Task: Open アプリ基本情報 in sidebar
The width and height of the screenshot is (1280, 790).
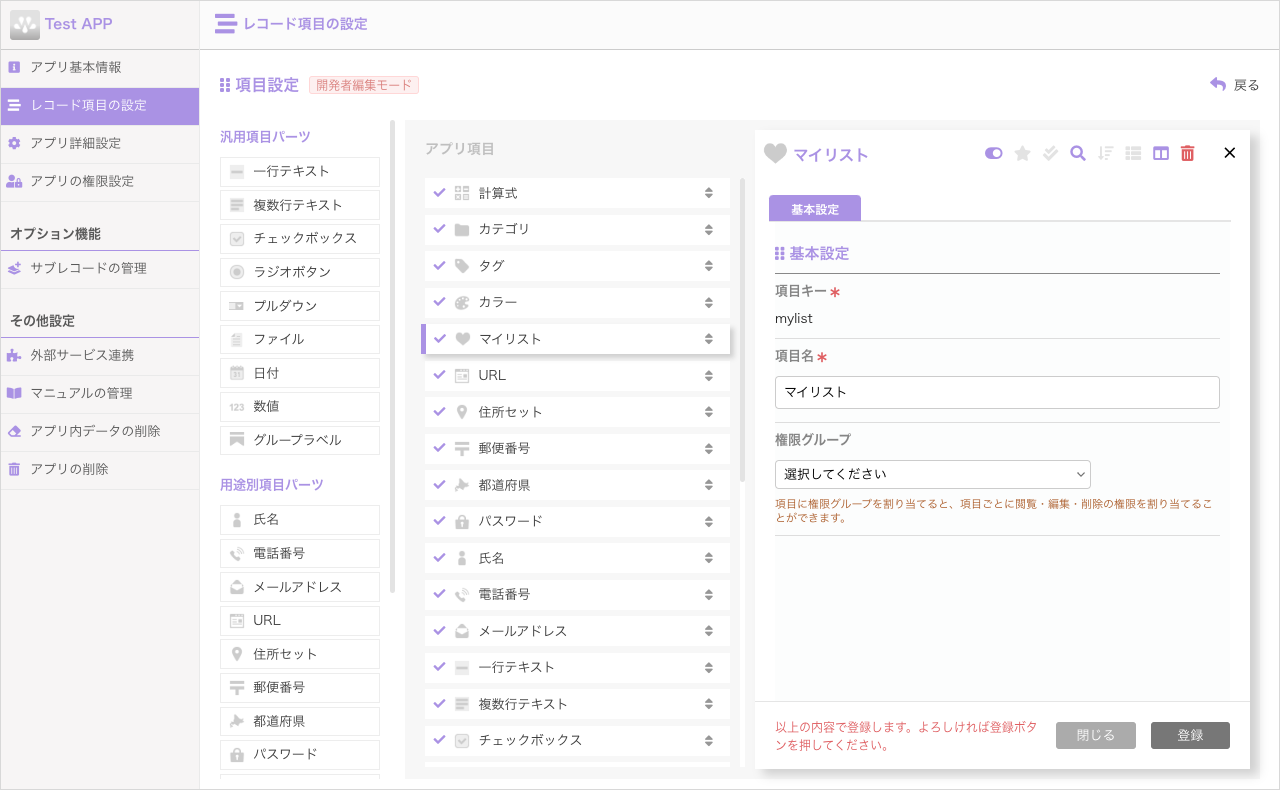Action: click(100, 67)
